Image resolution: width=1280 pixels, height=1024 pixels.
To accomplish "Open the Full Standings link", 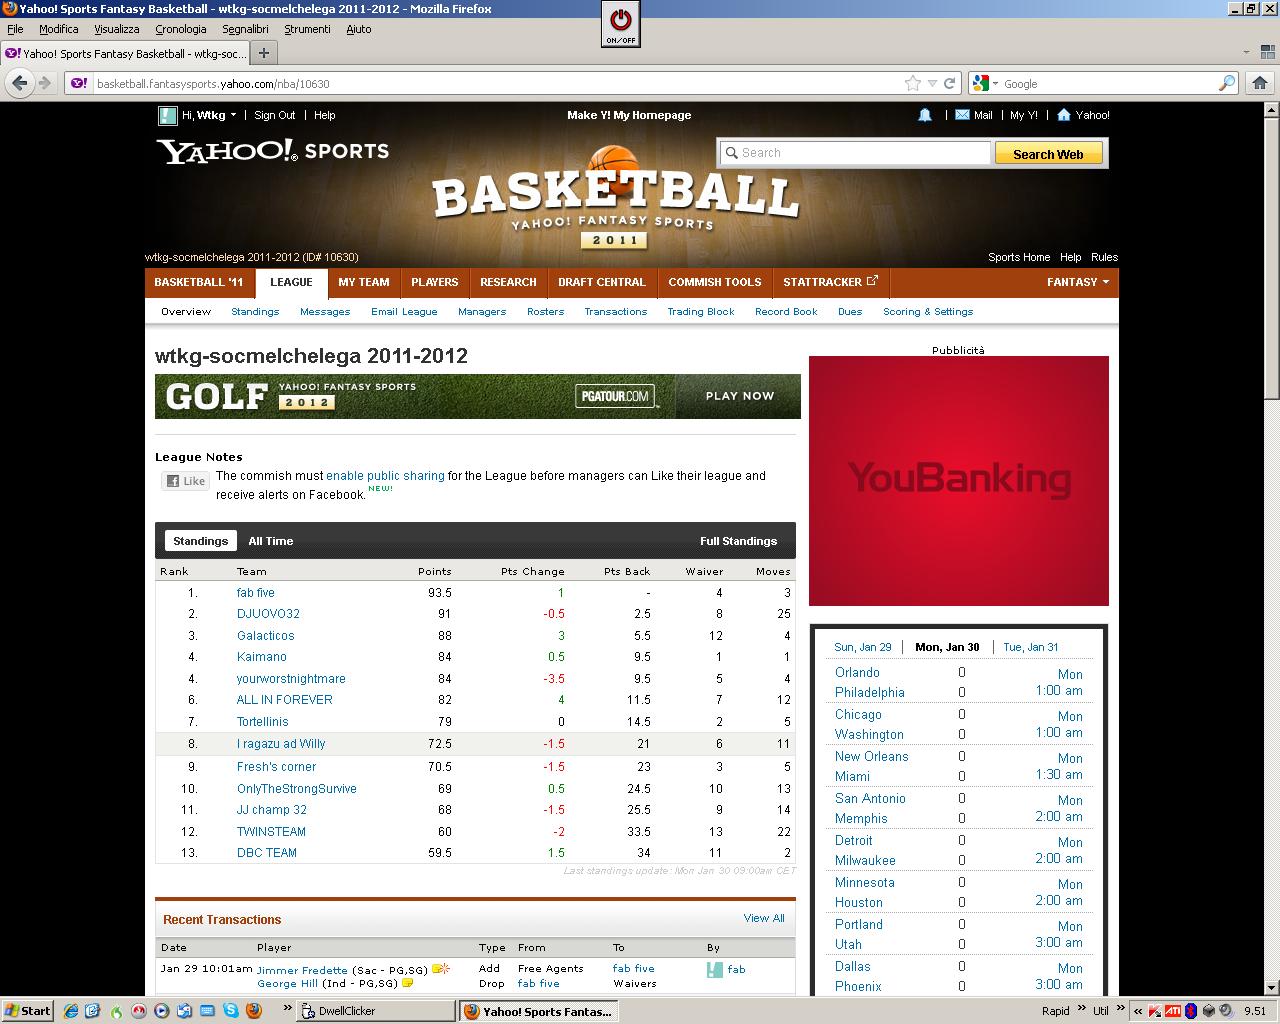I will pos(738,541).
